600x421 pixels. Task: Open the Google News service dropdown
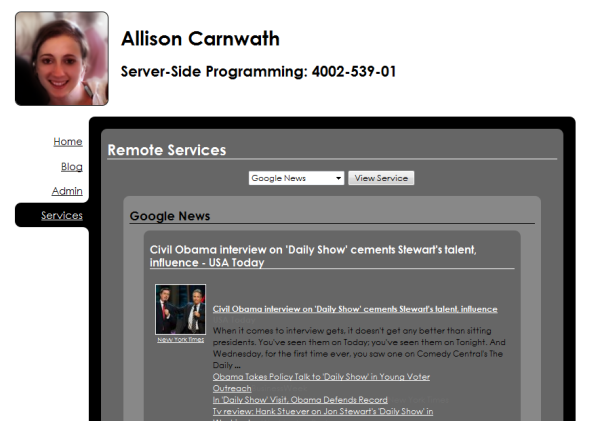[x=296, y=178]
